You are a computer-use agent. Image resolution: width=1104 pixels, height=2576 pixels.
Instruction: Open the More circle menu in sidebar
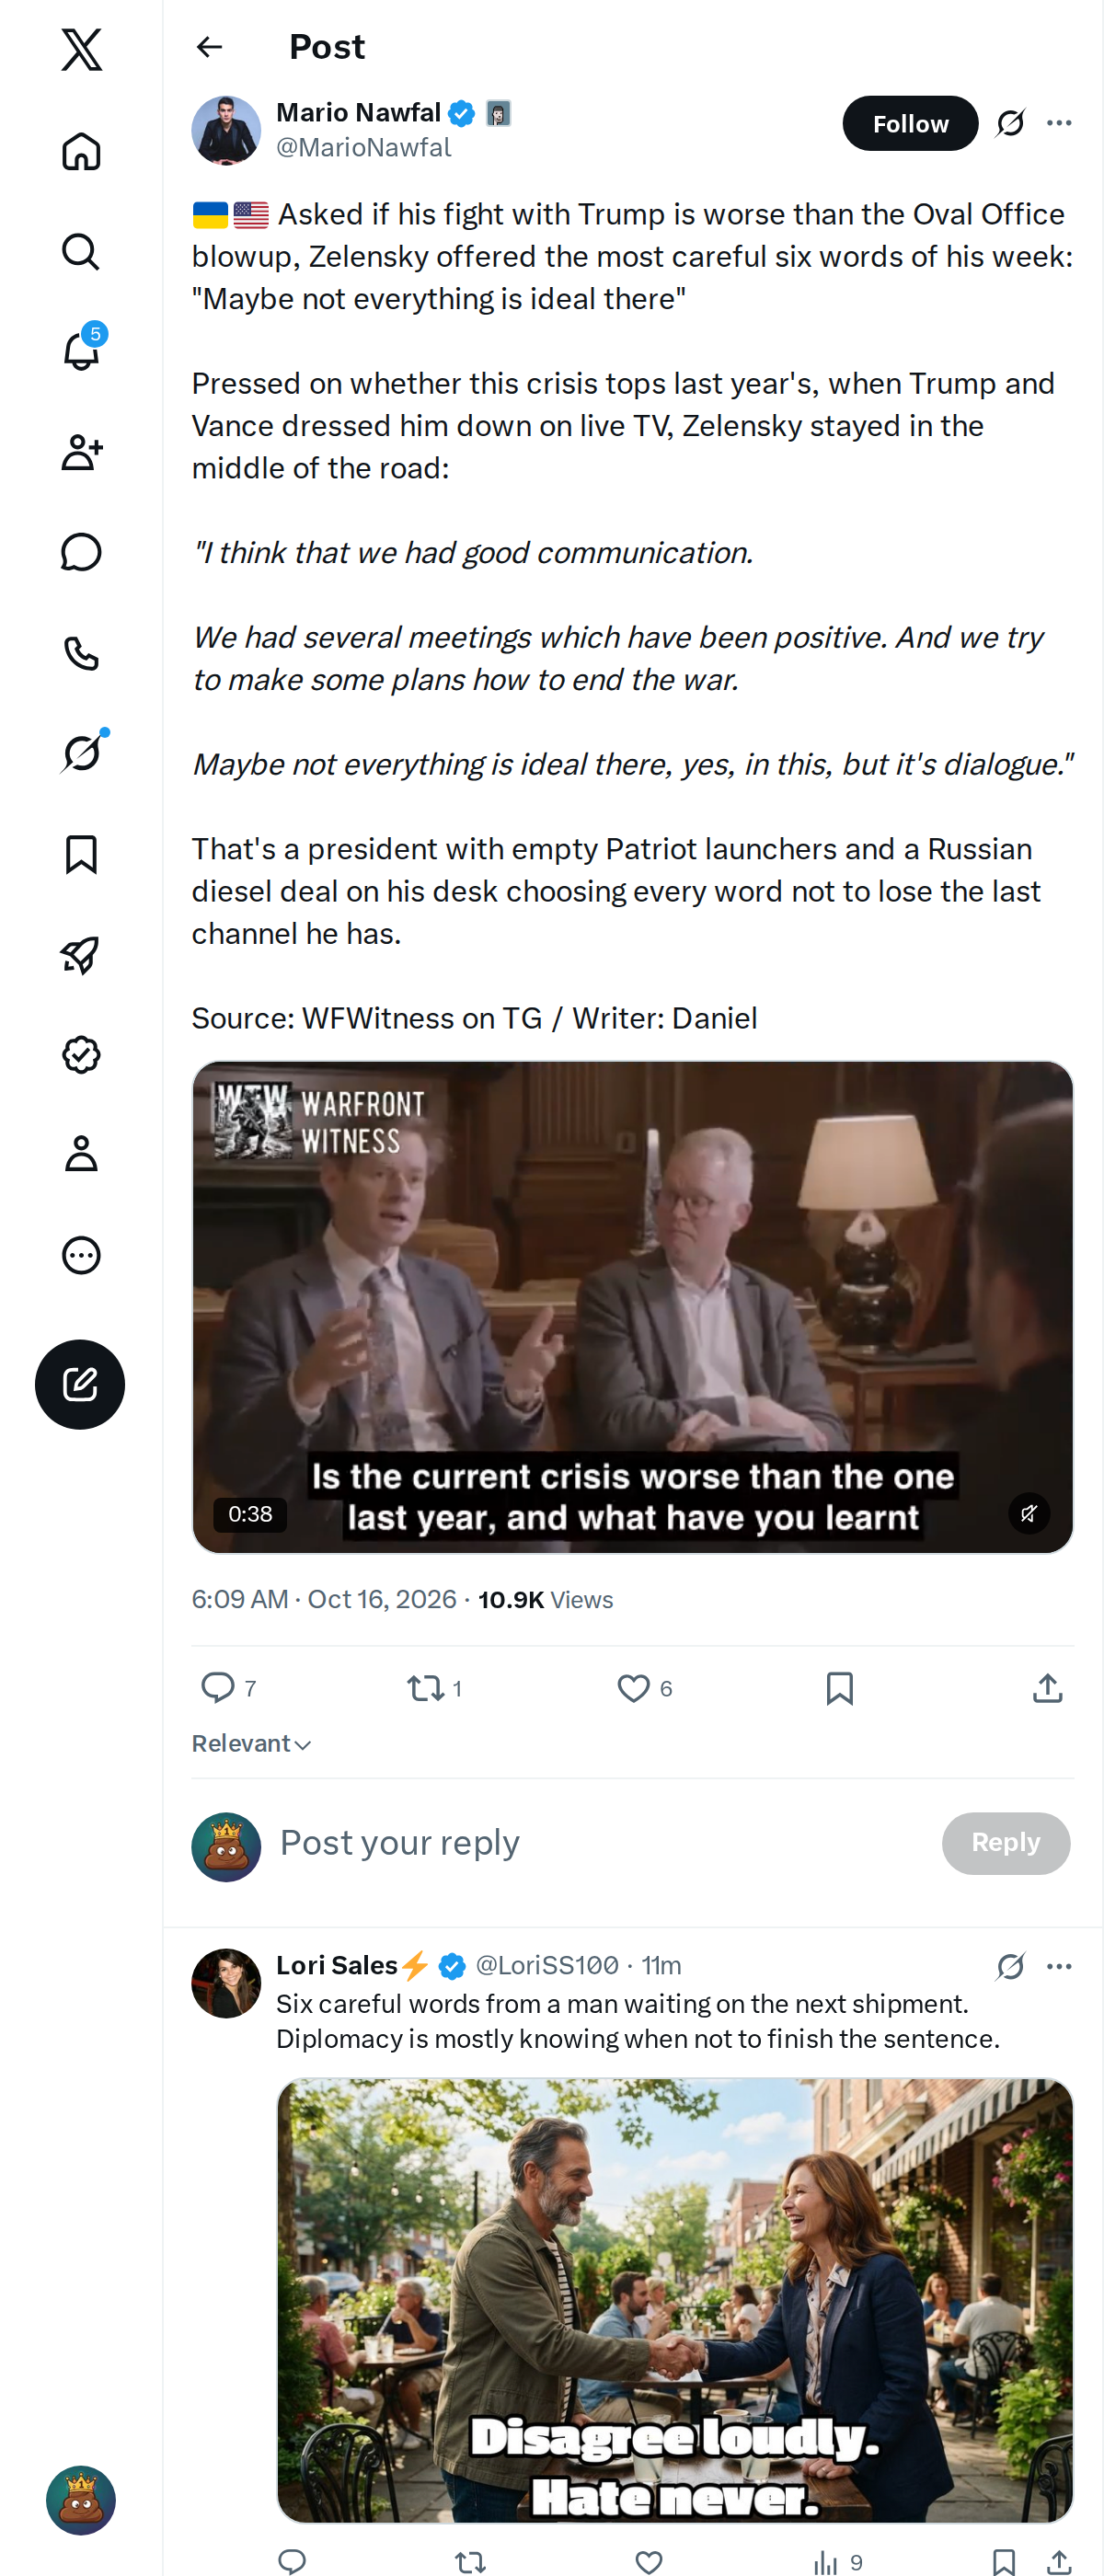click(x=81, y=1254)
